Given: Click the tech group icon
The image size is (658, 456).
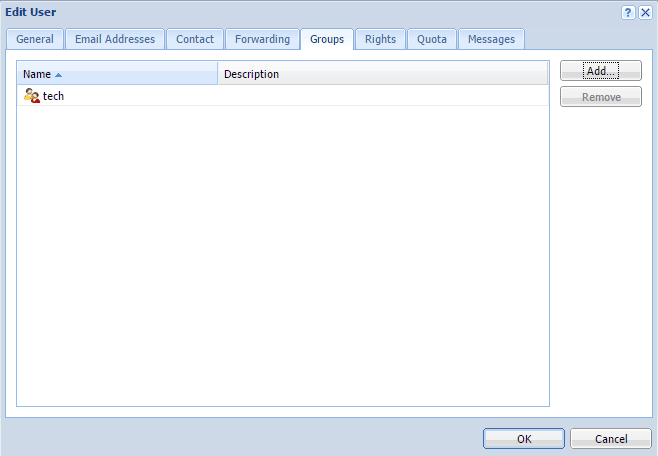Looking at the screenshot, I should coord(32,96).
